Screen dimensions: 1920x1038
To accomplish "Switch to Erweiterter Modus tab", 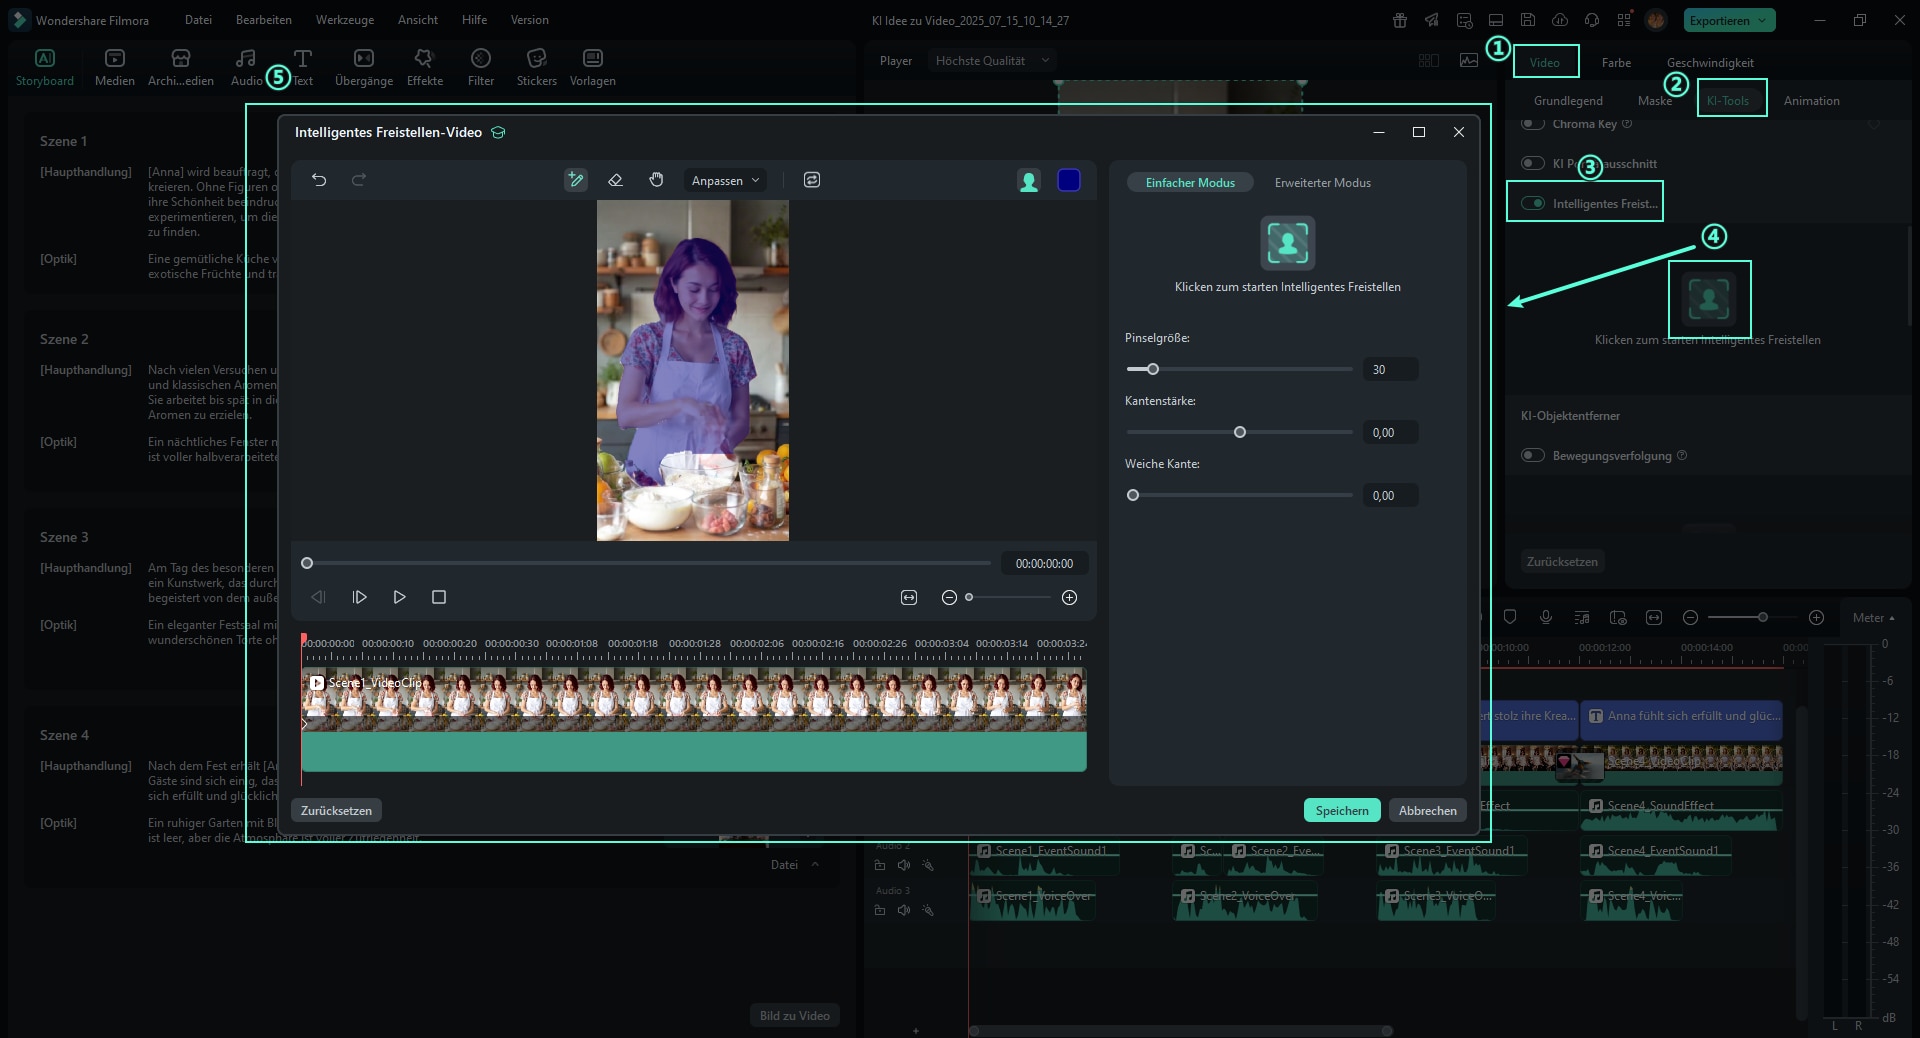I will 1322,183.
